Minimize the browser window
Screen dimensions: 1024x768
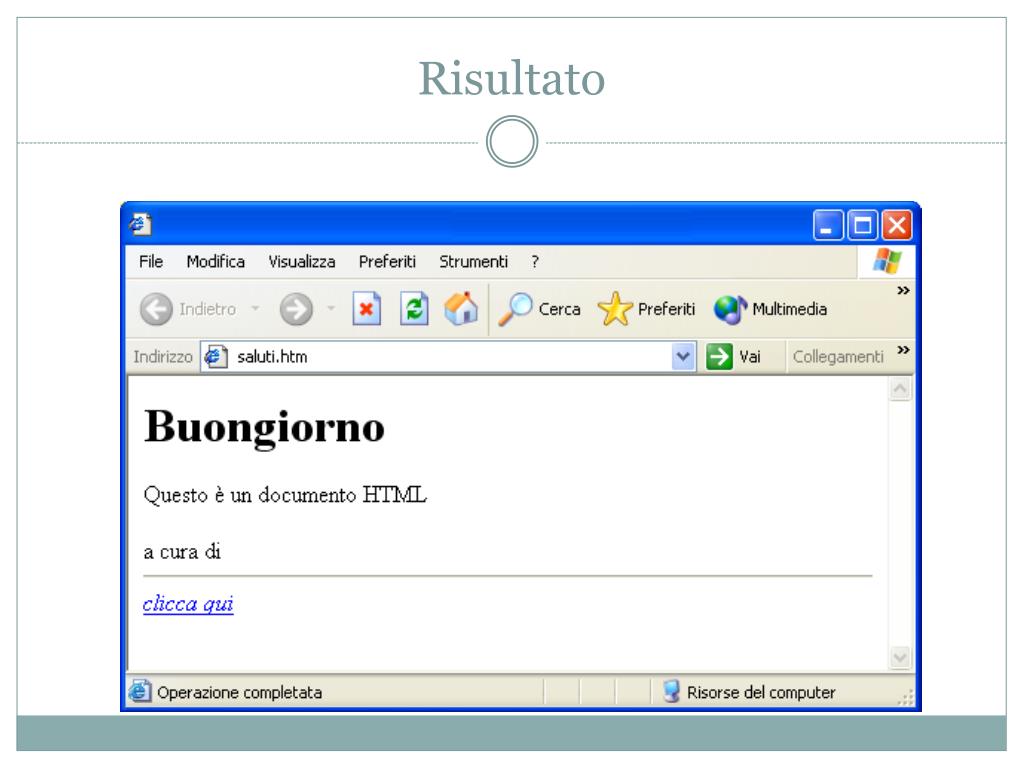828,225
